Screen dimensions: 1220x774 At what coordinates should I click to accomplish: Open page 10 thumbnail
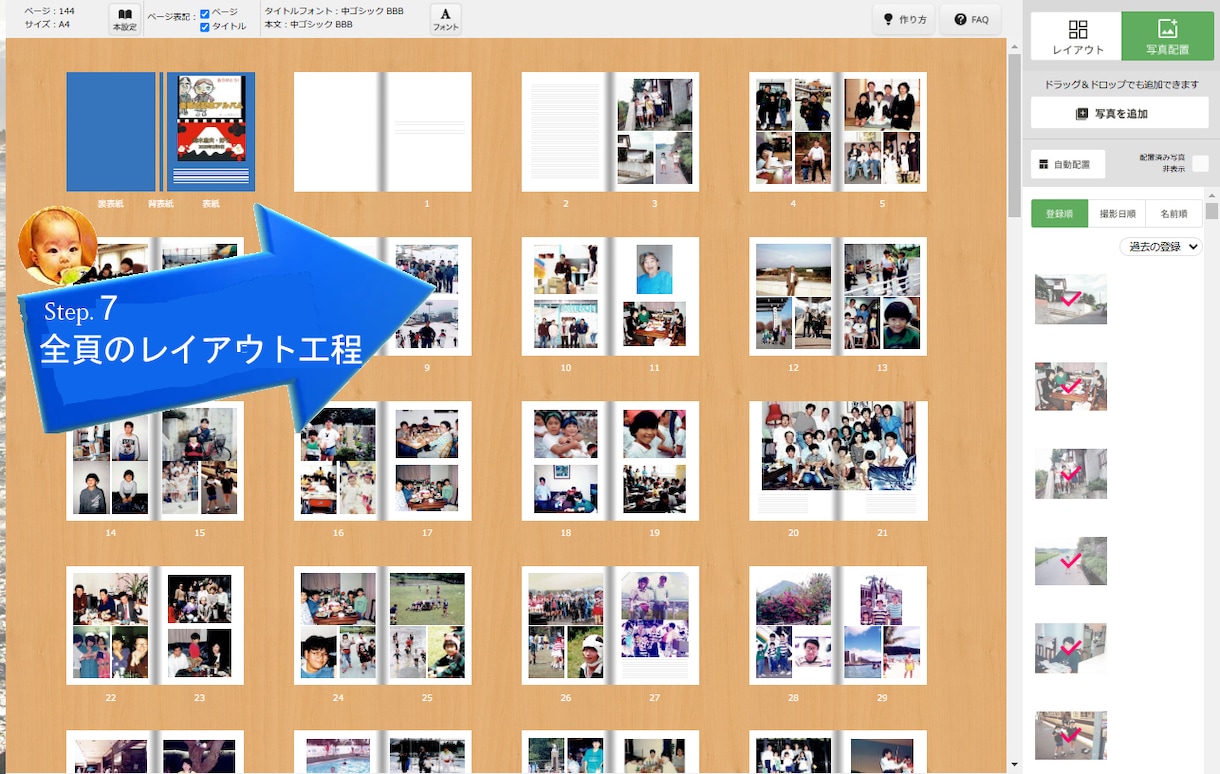pos(565,296)
